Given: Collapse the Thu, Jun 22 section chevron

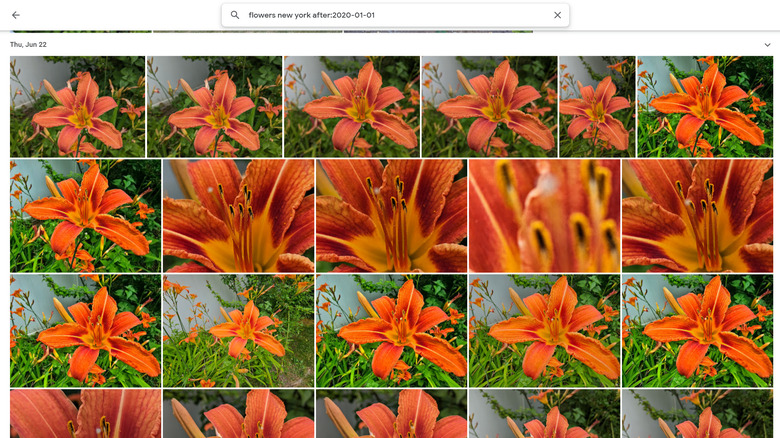Looking at the screenshot, I should click(767, 45).
